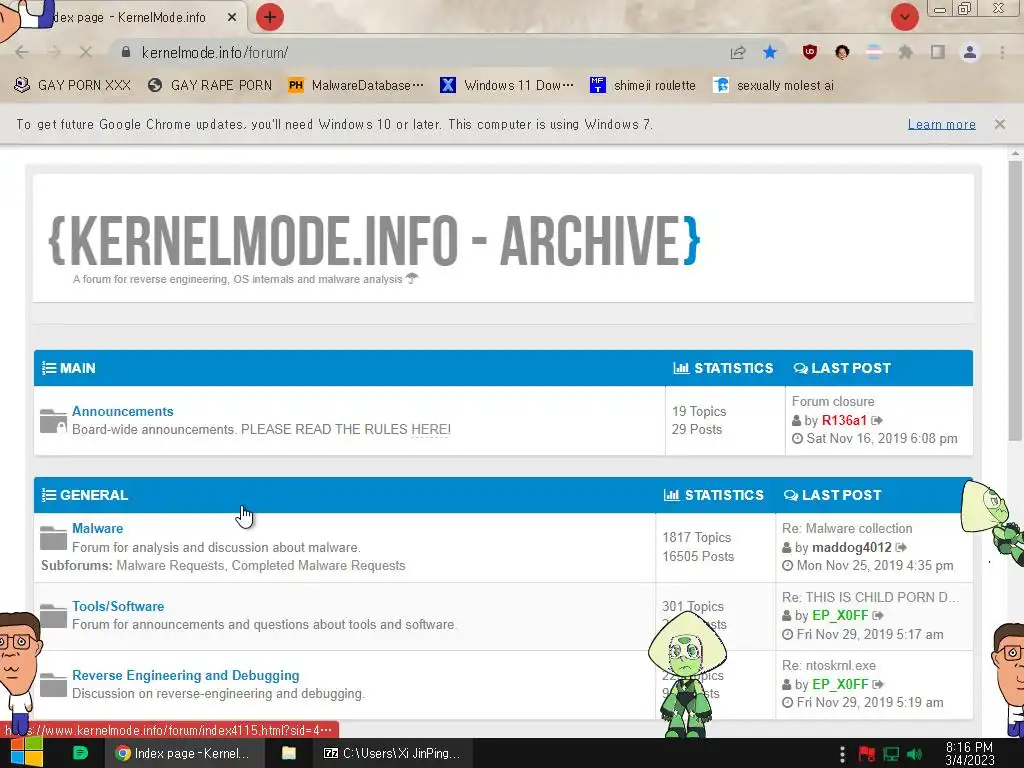Open the network tray icon
Screen dimensions: 1024x768
pyautogui.click(x=891, y=754)
